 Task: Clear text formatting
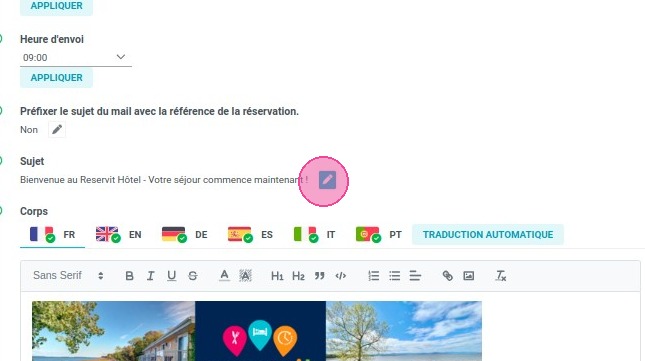[501, 275]
